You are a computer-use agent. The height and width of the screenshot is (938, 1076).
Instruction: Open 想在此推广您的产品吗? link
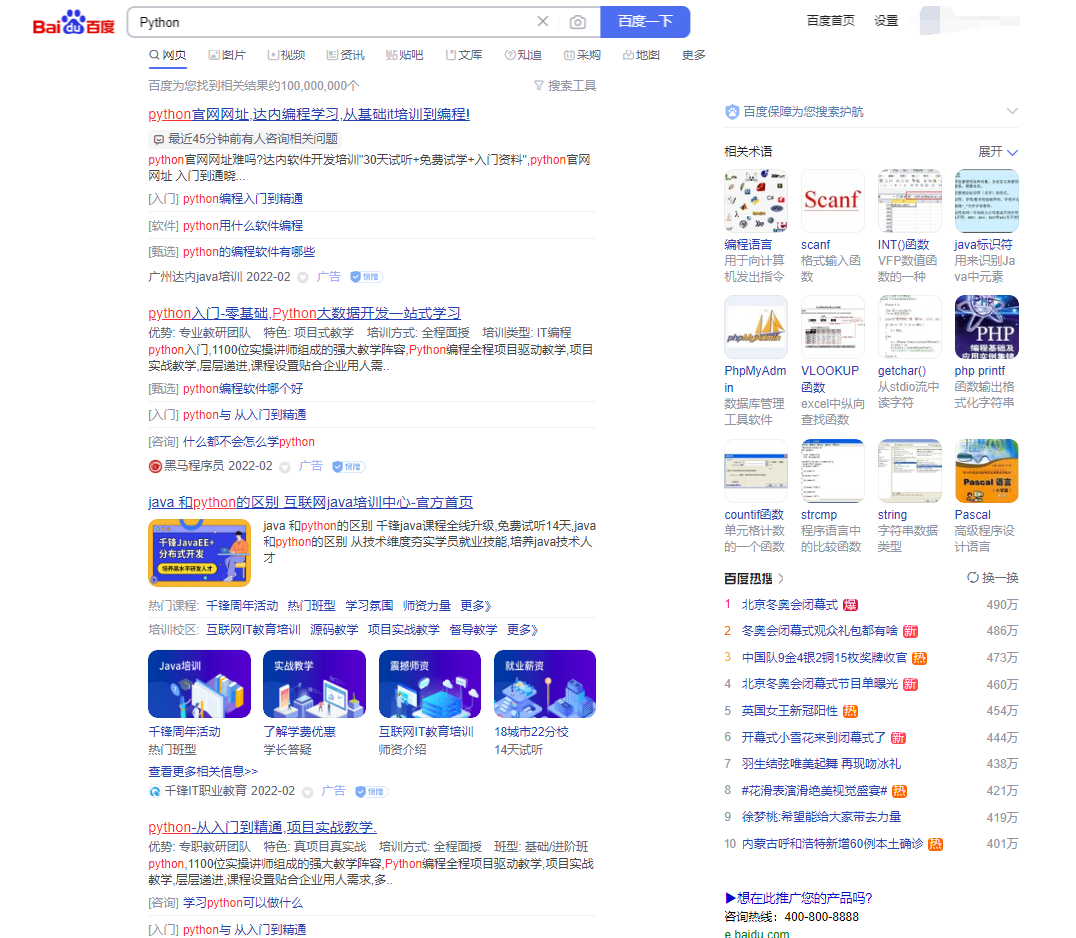tap(798, 898)
